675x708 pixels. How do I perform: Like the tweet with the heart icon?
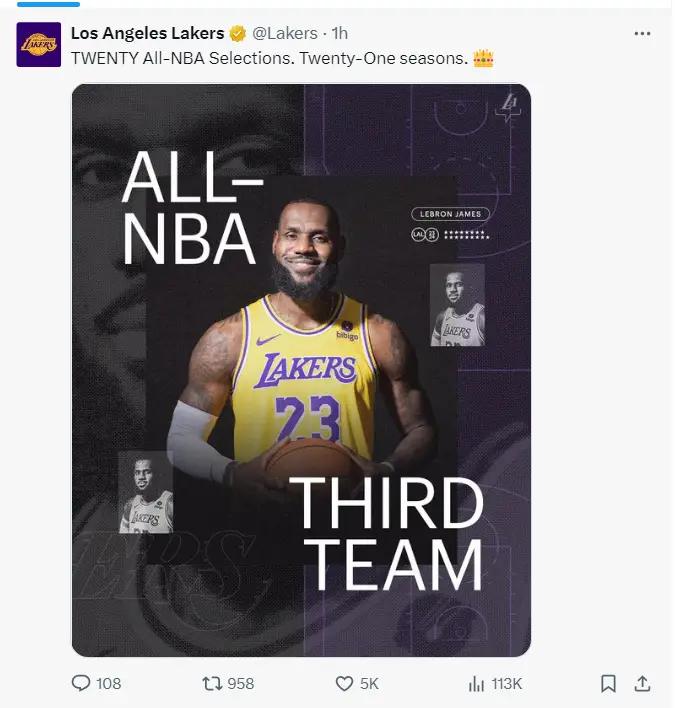click(x=344, y=683)
